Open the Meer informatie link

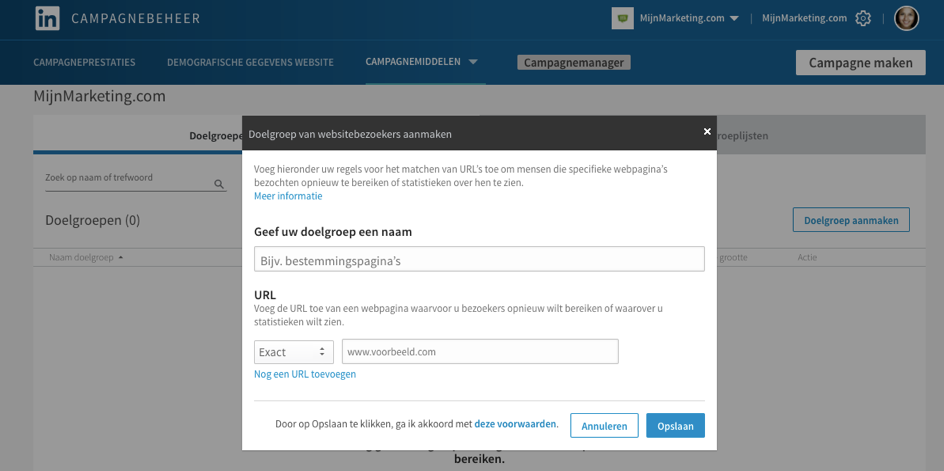click(288, 196)
